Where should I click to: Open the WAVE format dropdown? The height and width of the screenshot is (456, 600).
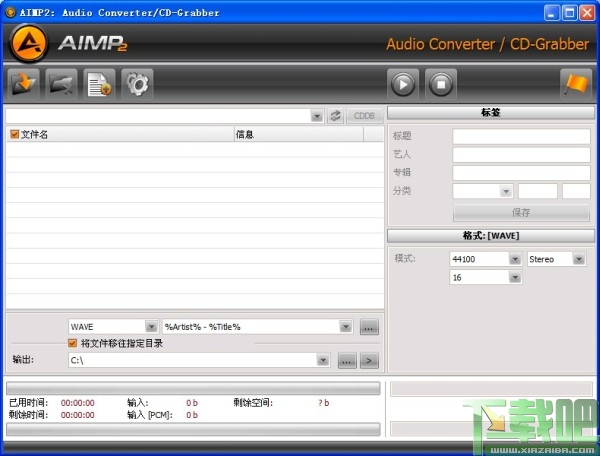152,327
